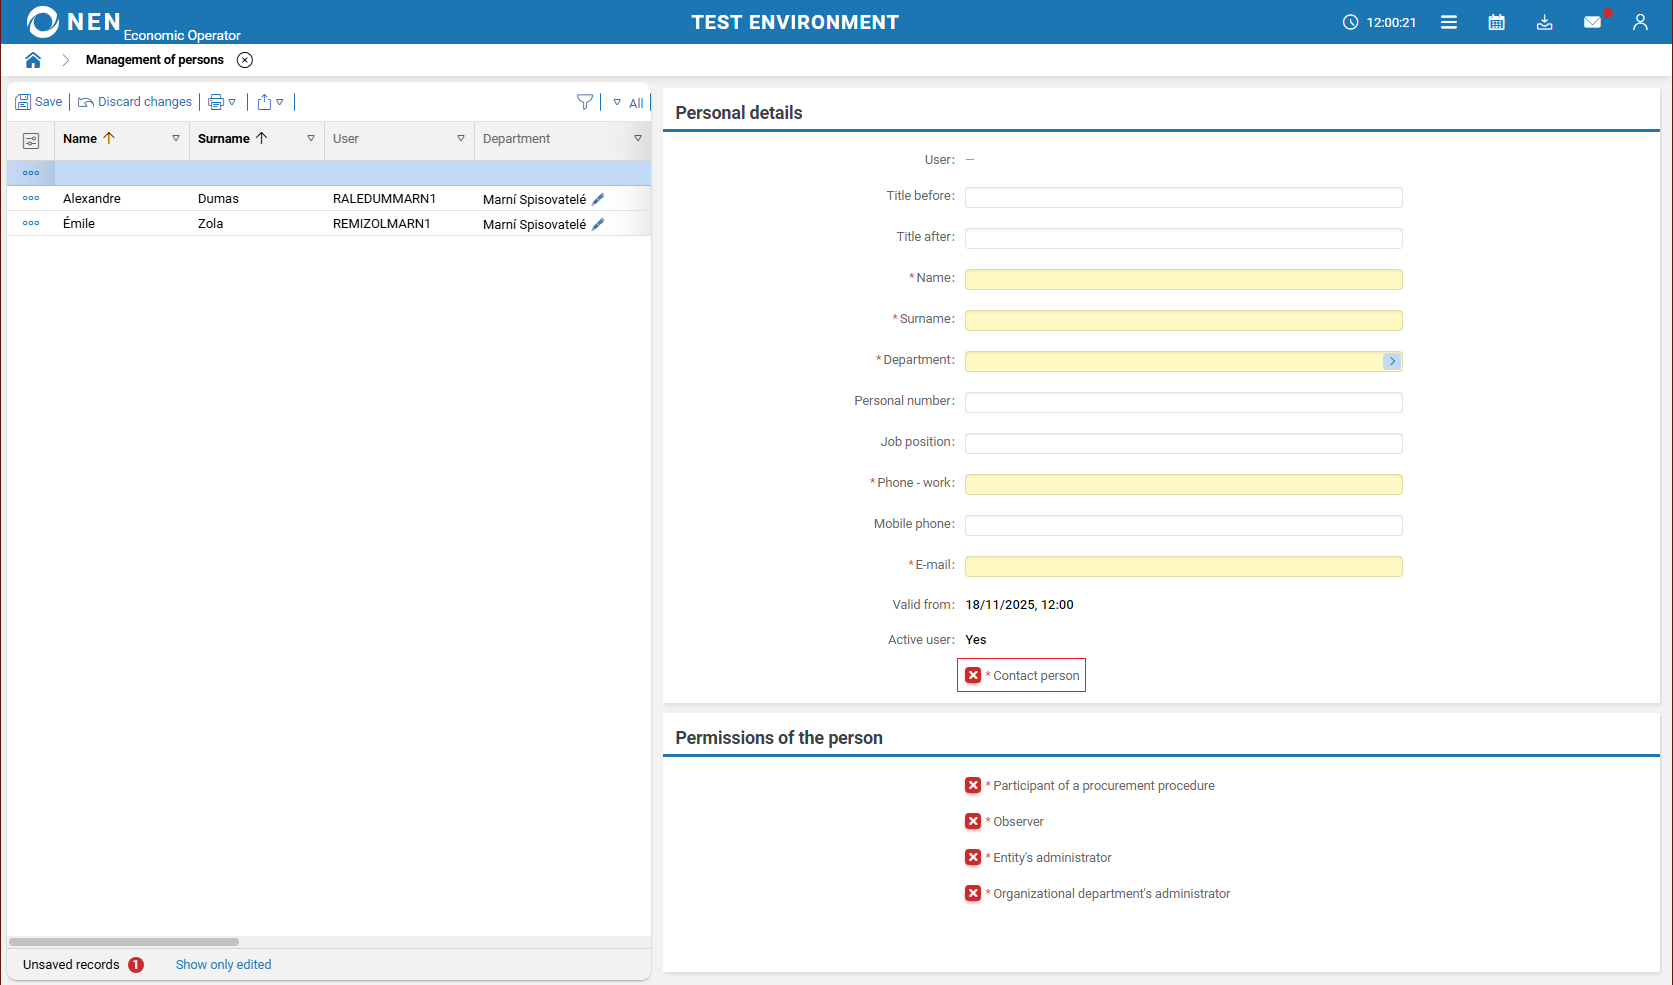Viewport: 1673px width, 985px height.
Task: Enable the Contact person checkbox
Action: point(972,674)
